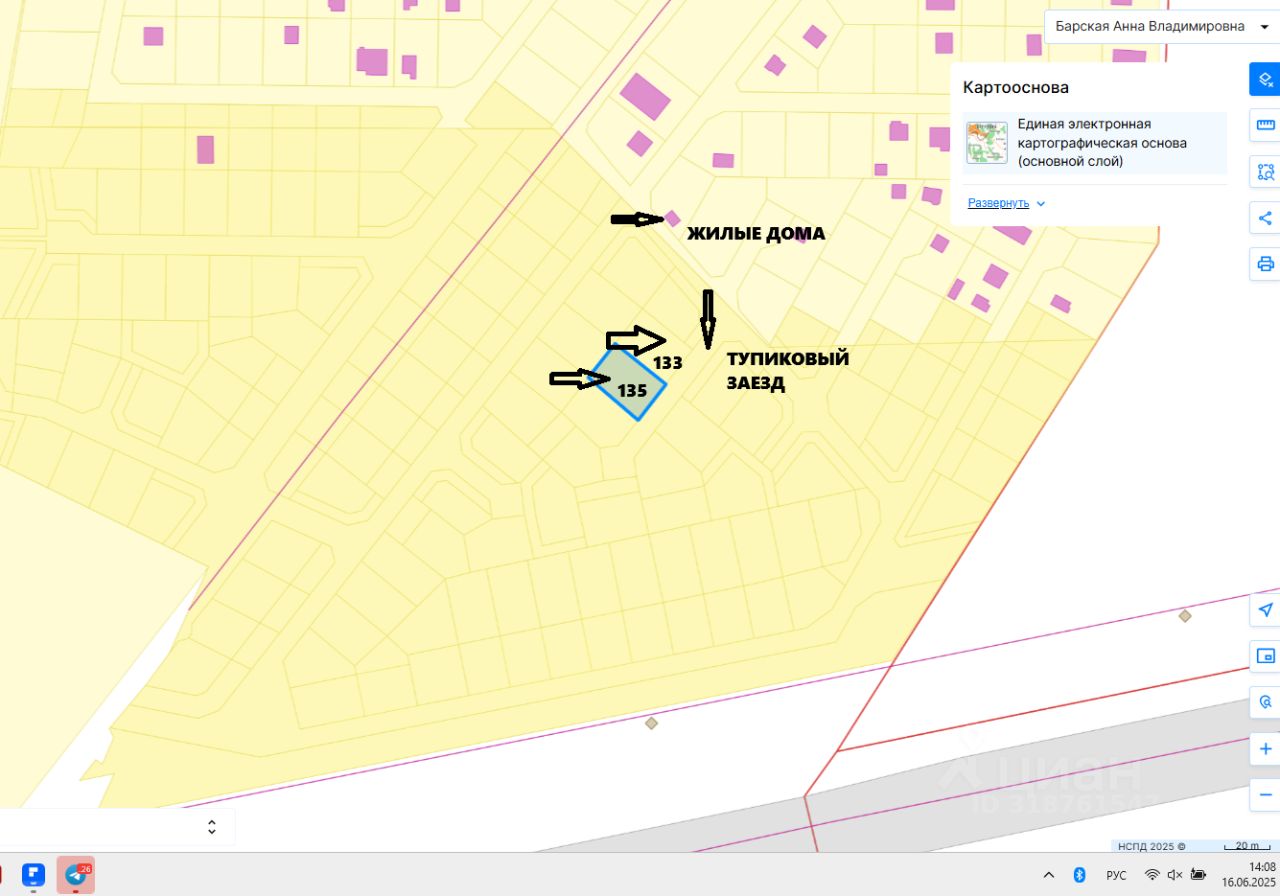The image size is (1280, 896).
Task: Select the ruler measurement tool
Action: click(x=1265, y=125)
